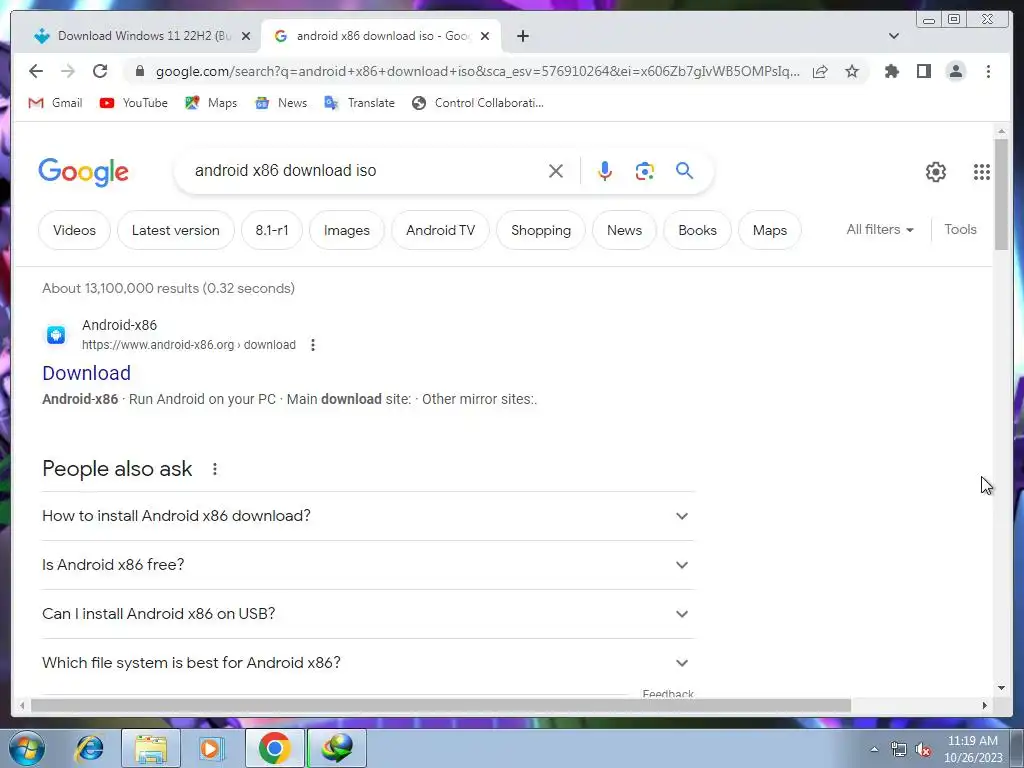This screenshot has height=768, width=1024.
Task: Open Windows Explorer from taskbar
Action: click(x=150, y=748)
